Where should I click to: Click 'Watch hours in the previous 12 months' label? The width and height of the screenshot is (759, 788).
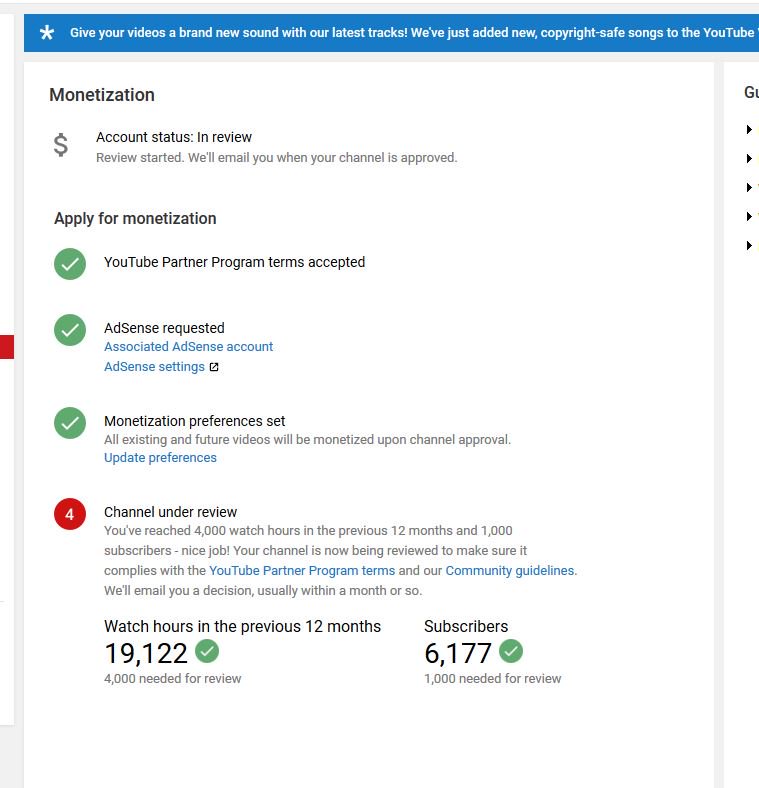click(242, 627)
